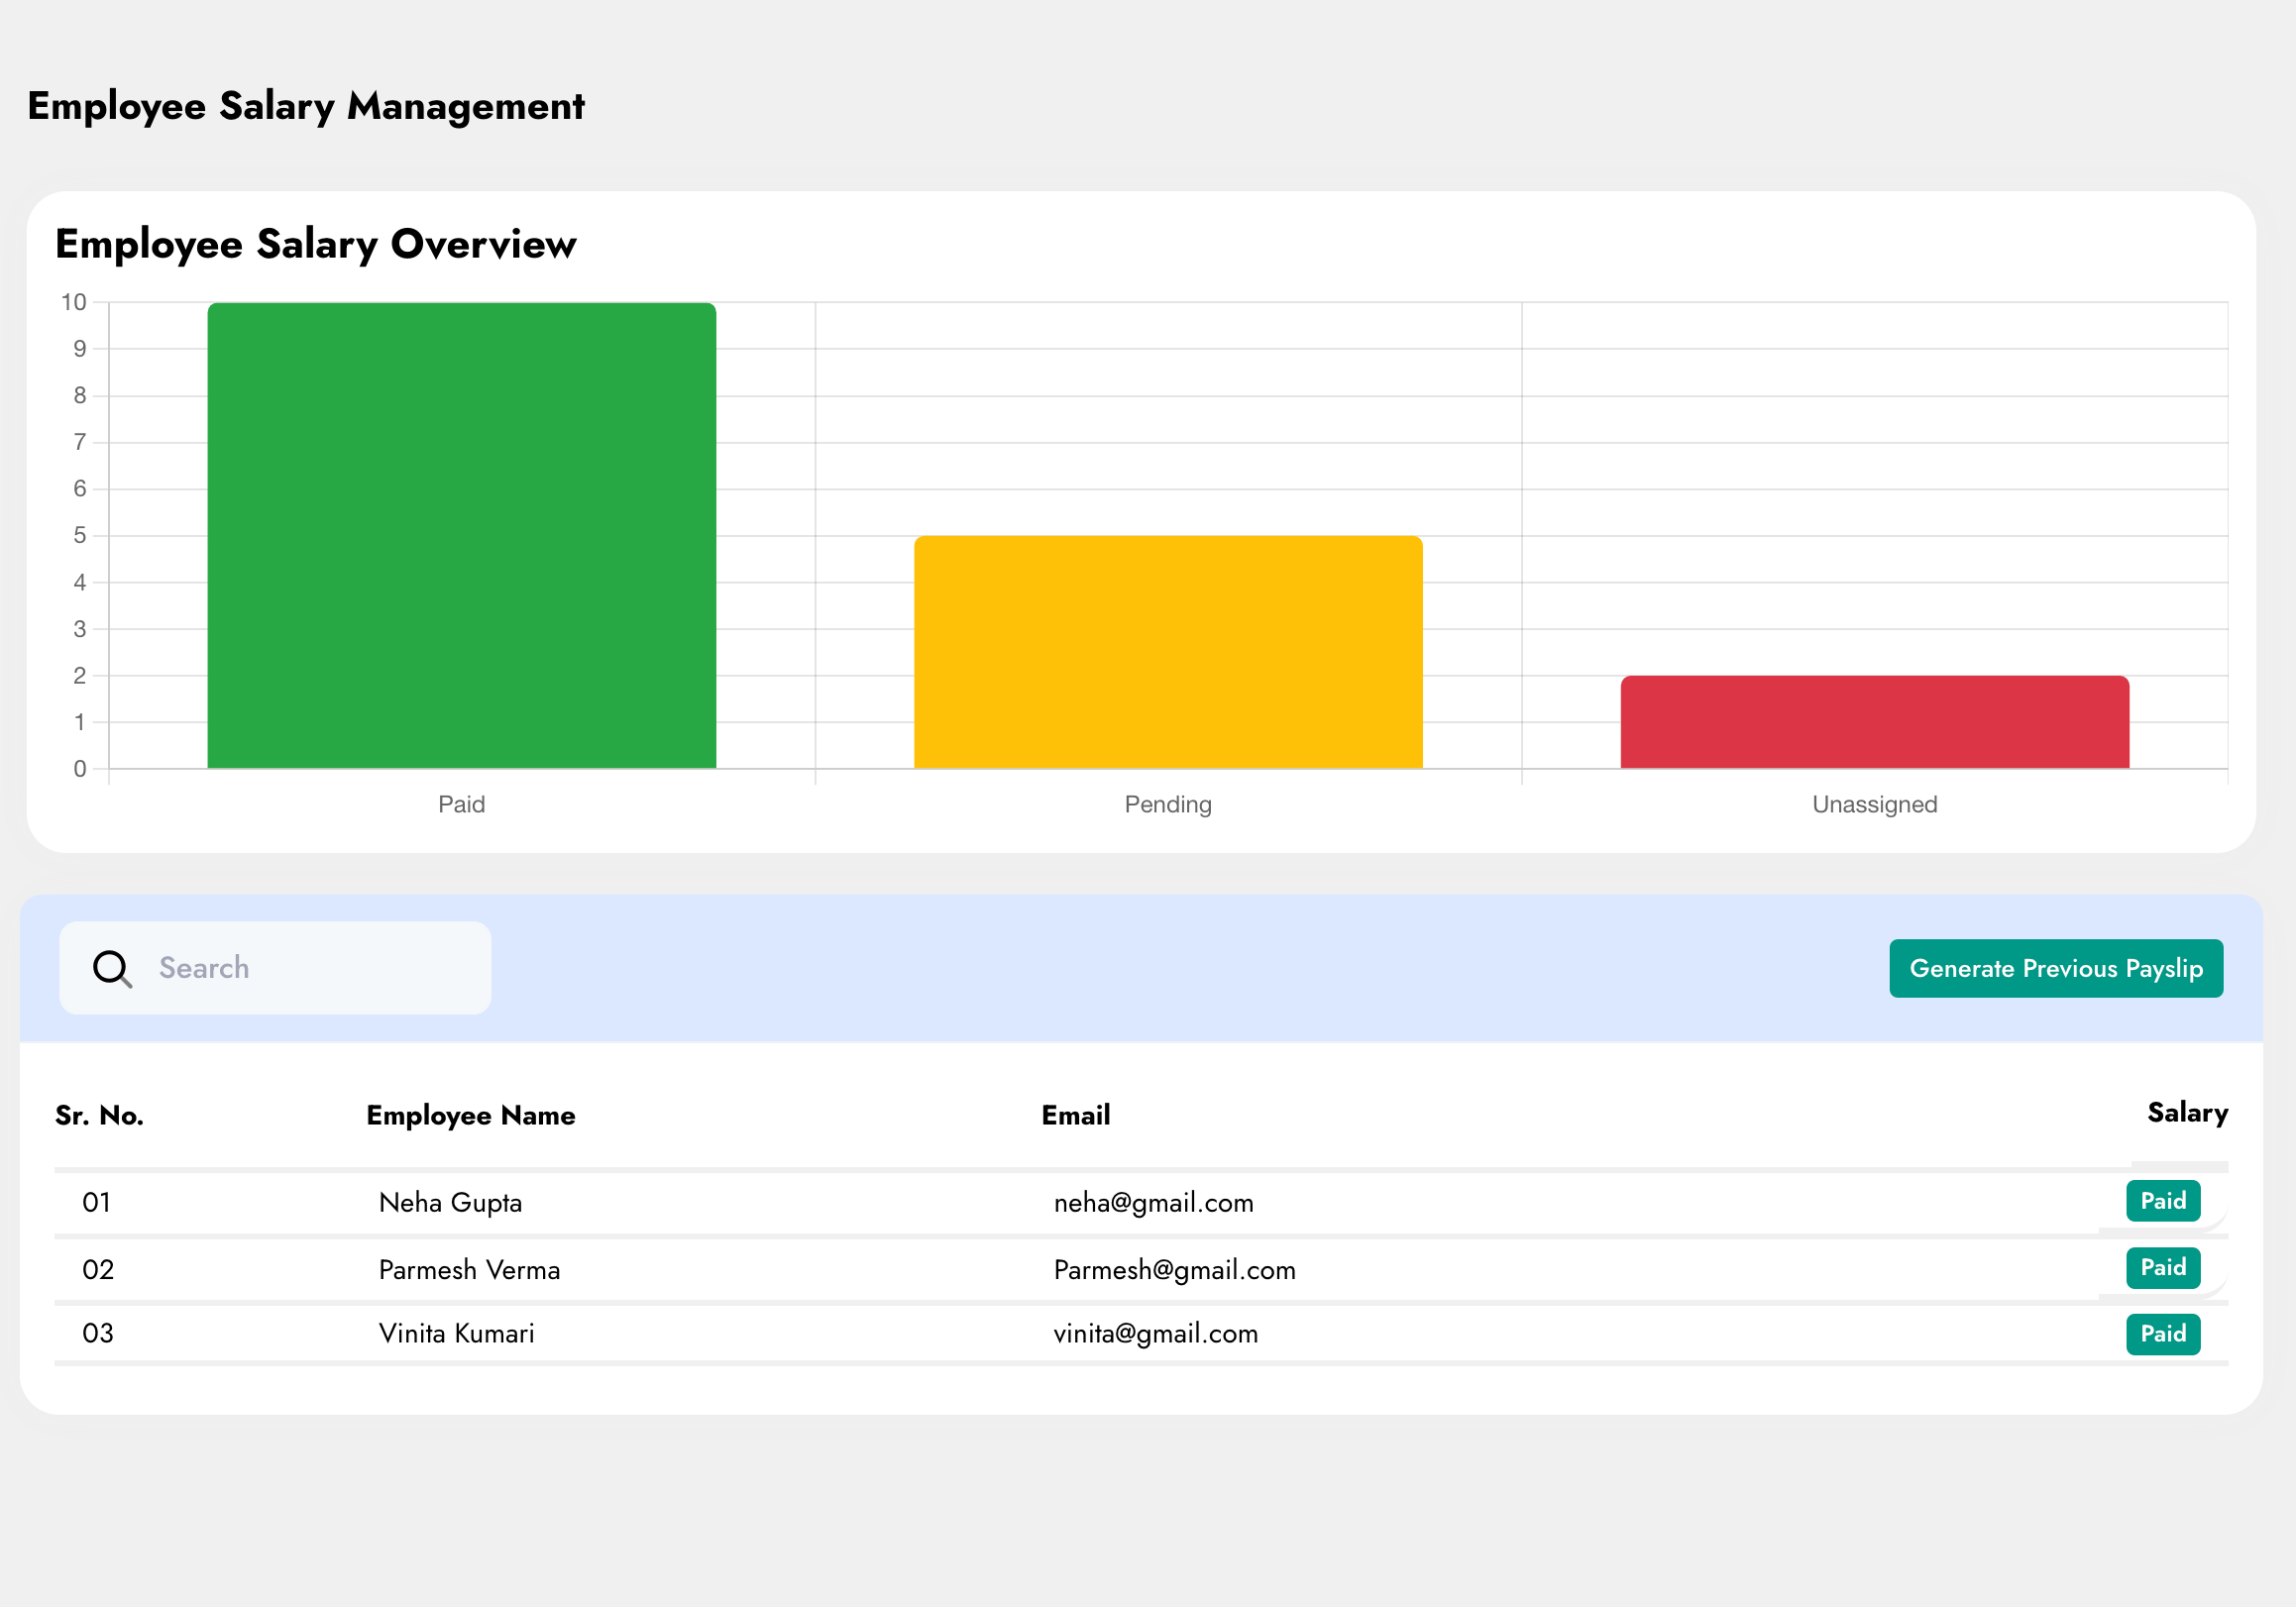The width and height of the screenshot is (2296, 1607).
Task: Click the neha@gmail.com email
Action: click(1153, 1203)
